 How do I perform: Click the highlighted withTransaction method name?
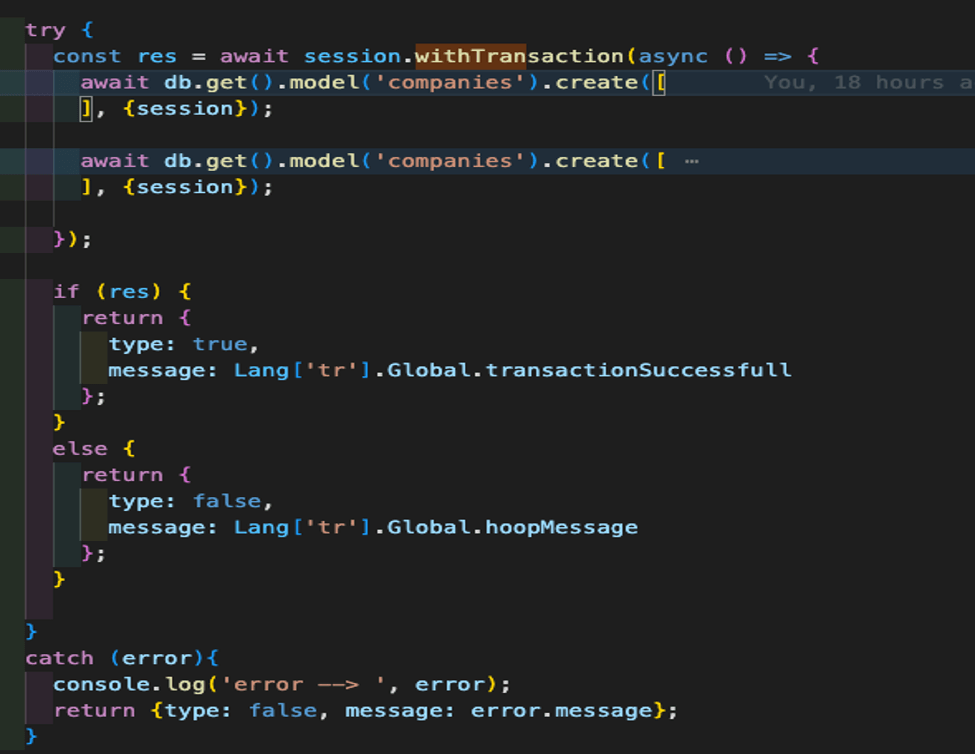518,56
